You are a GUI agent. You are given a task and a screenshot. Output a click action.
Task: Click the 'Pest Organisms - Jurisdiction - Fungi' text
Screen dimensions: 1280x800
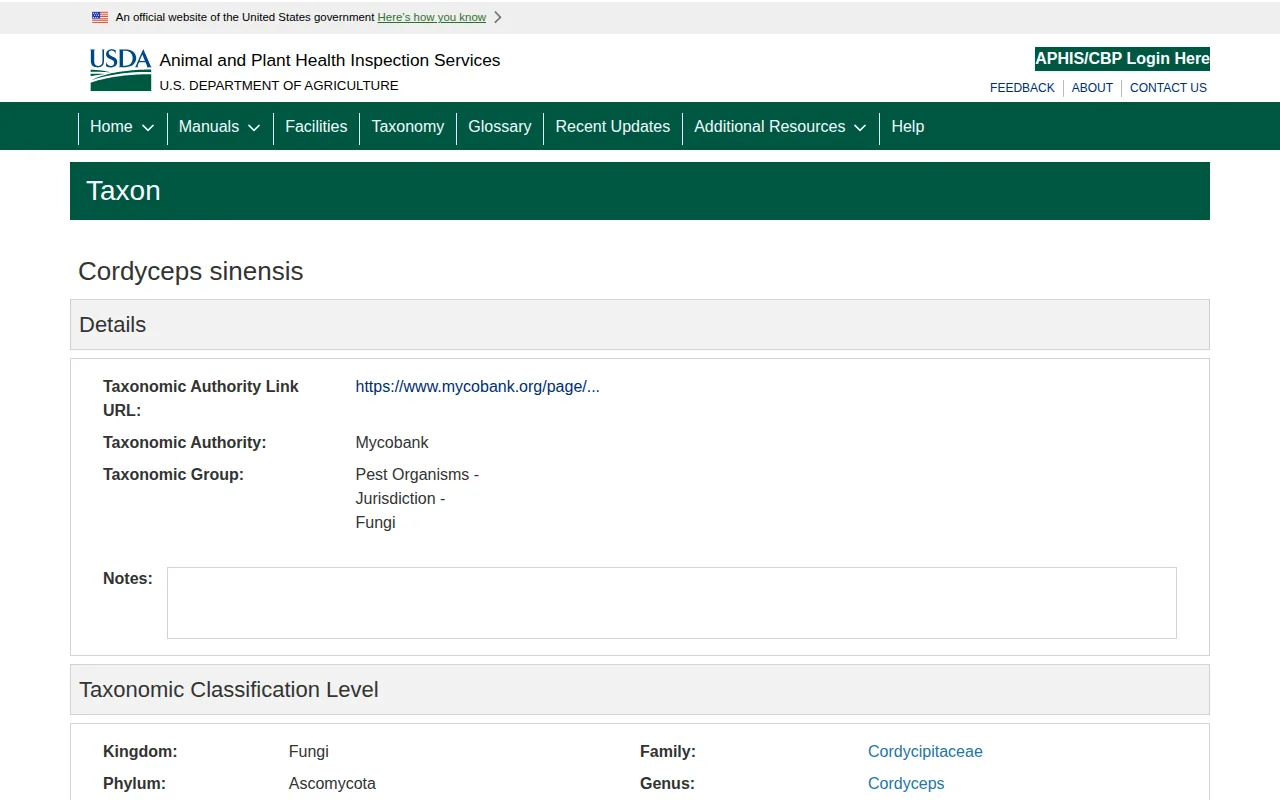coord(417,499)
